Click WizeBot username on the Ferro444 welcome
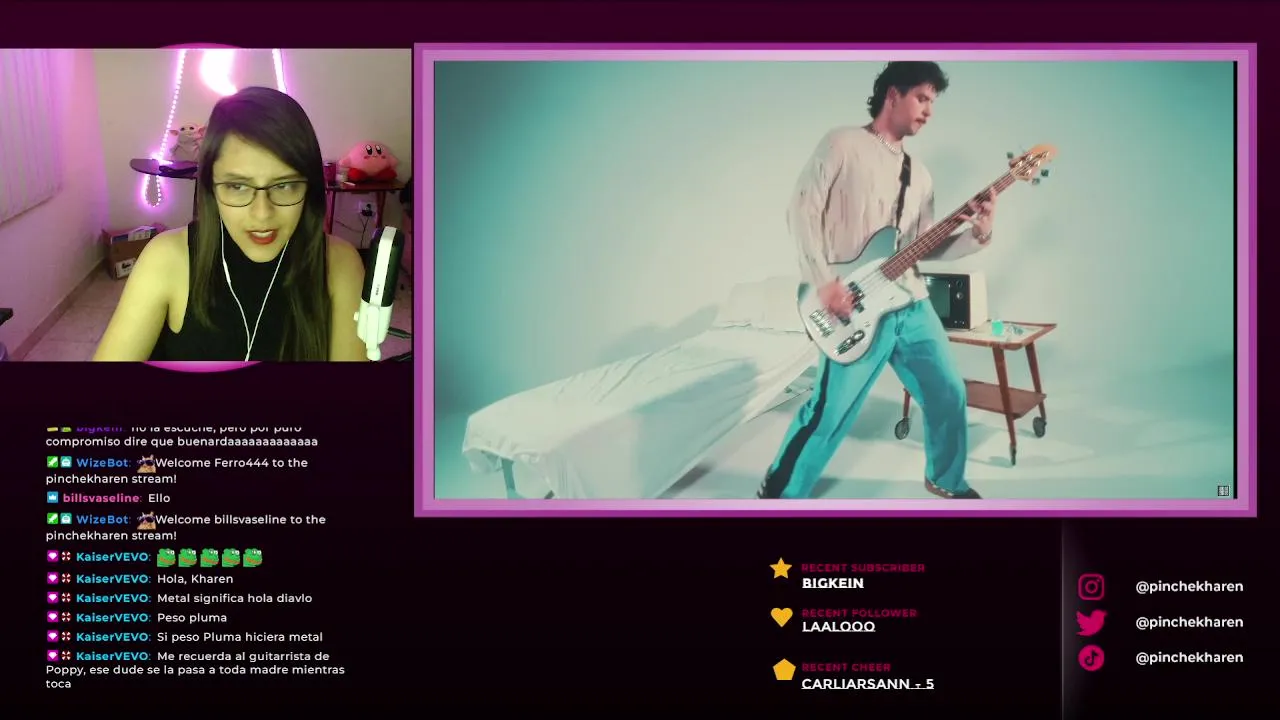 coord(103,463)
